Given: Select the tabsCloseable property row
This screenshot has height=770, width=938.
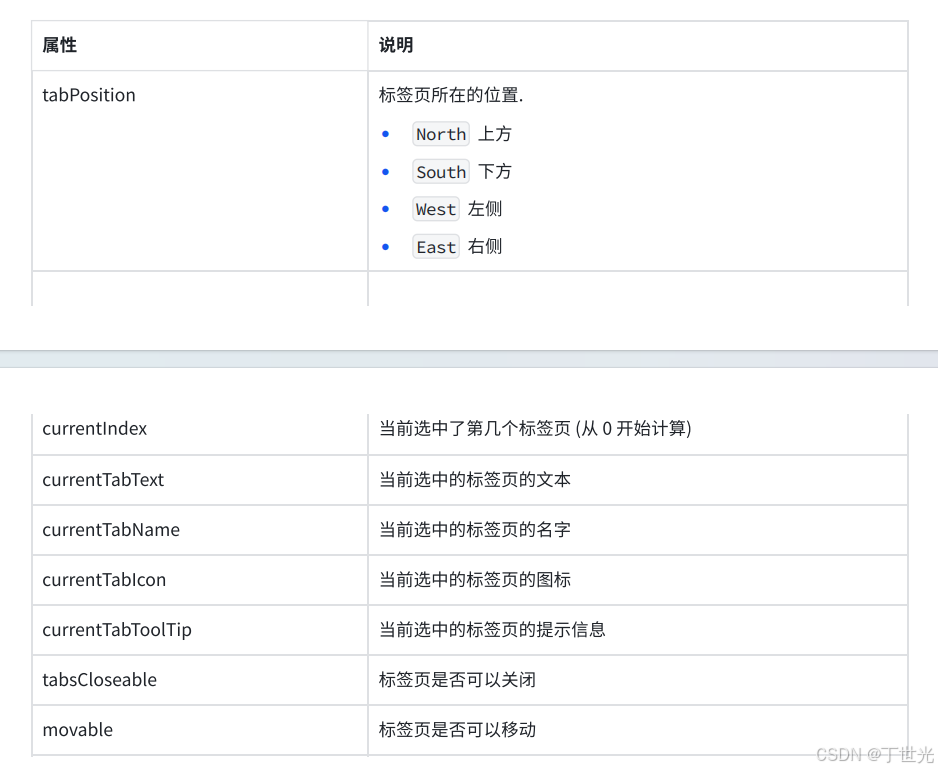Looking at the screenshot, I should pyautogui.click(x=99, y=680).
